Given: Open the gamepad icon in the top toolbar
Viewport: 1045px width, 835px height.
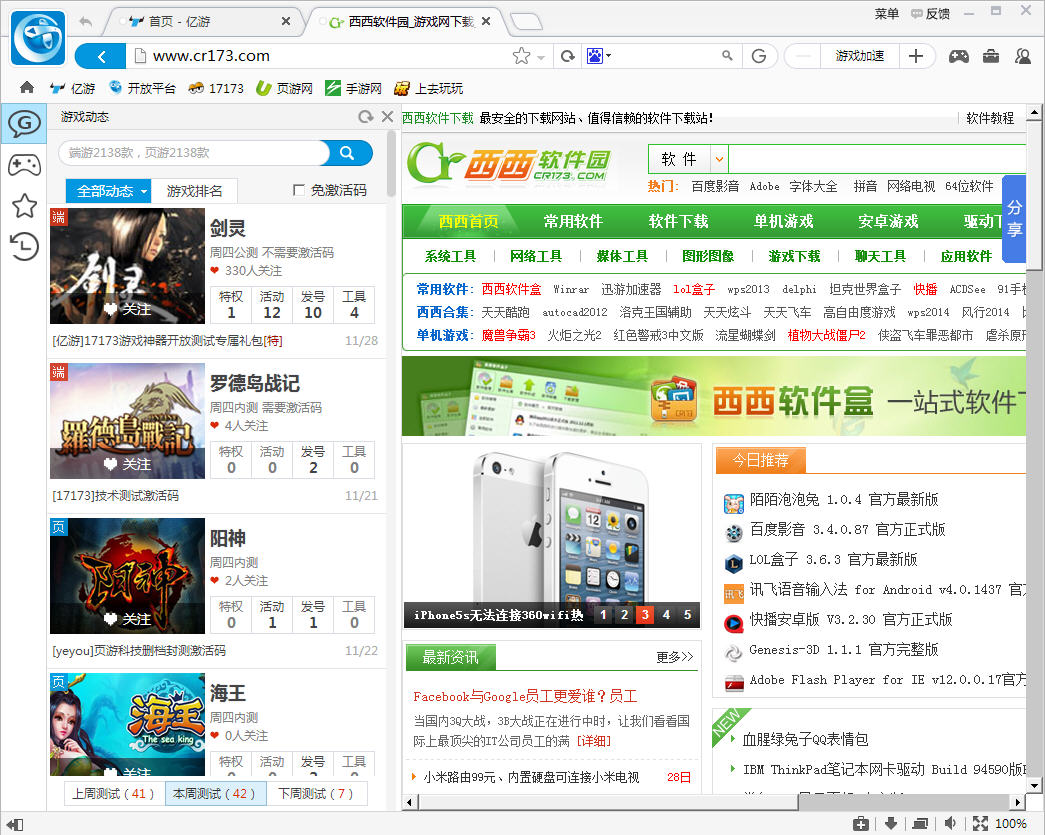Looking at the screenshot, I should pos(958,57).
